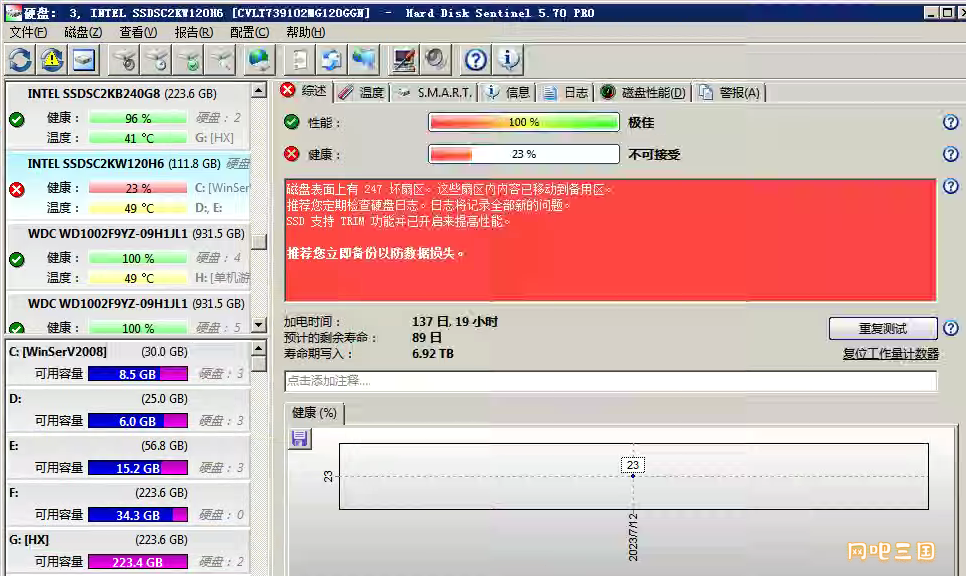Click the globe toolbar icon

259,60
